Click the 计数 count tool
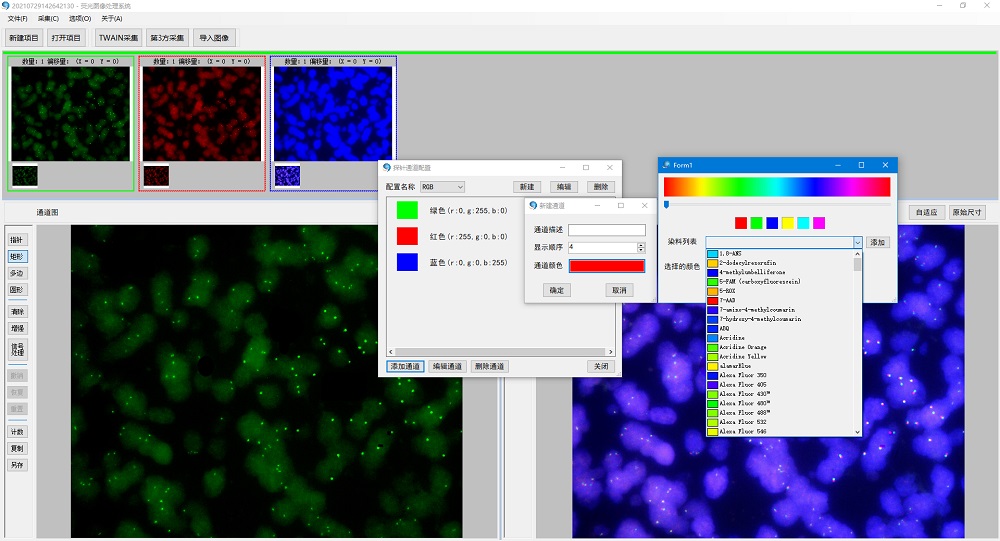Image resolution: width=1000 pixels, height=541 pixels. pos(17,432)
